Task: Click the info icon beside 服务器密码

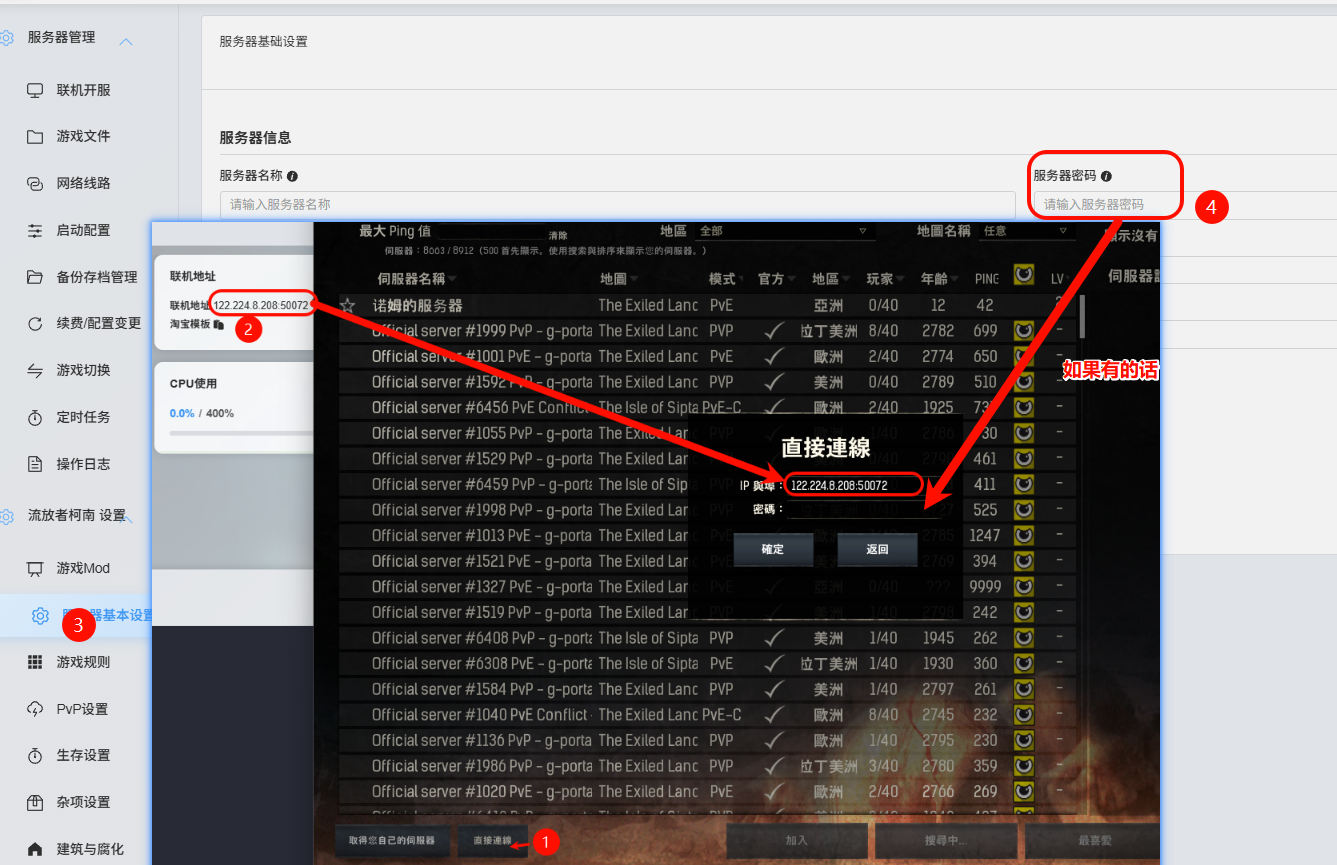Action: (1106, 176)
